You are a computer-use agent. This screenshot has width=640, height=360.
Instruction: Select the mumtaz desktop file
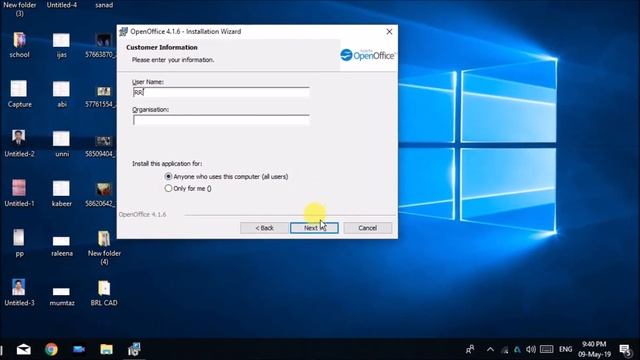(x=62, y=296)
